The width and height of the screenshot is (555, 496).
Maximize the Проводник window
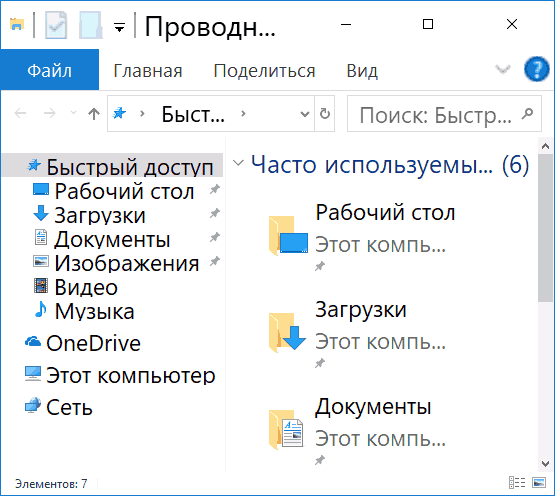(428, 24)
